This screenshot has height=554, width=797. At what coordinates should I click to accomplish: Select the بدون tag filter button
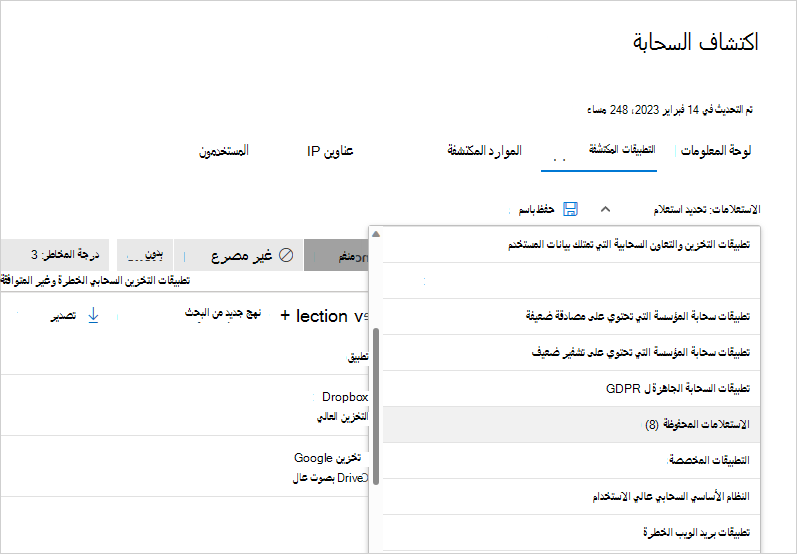pos(145,255)
